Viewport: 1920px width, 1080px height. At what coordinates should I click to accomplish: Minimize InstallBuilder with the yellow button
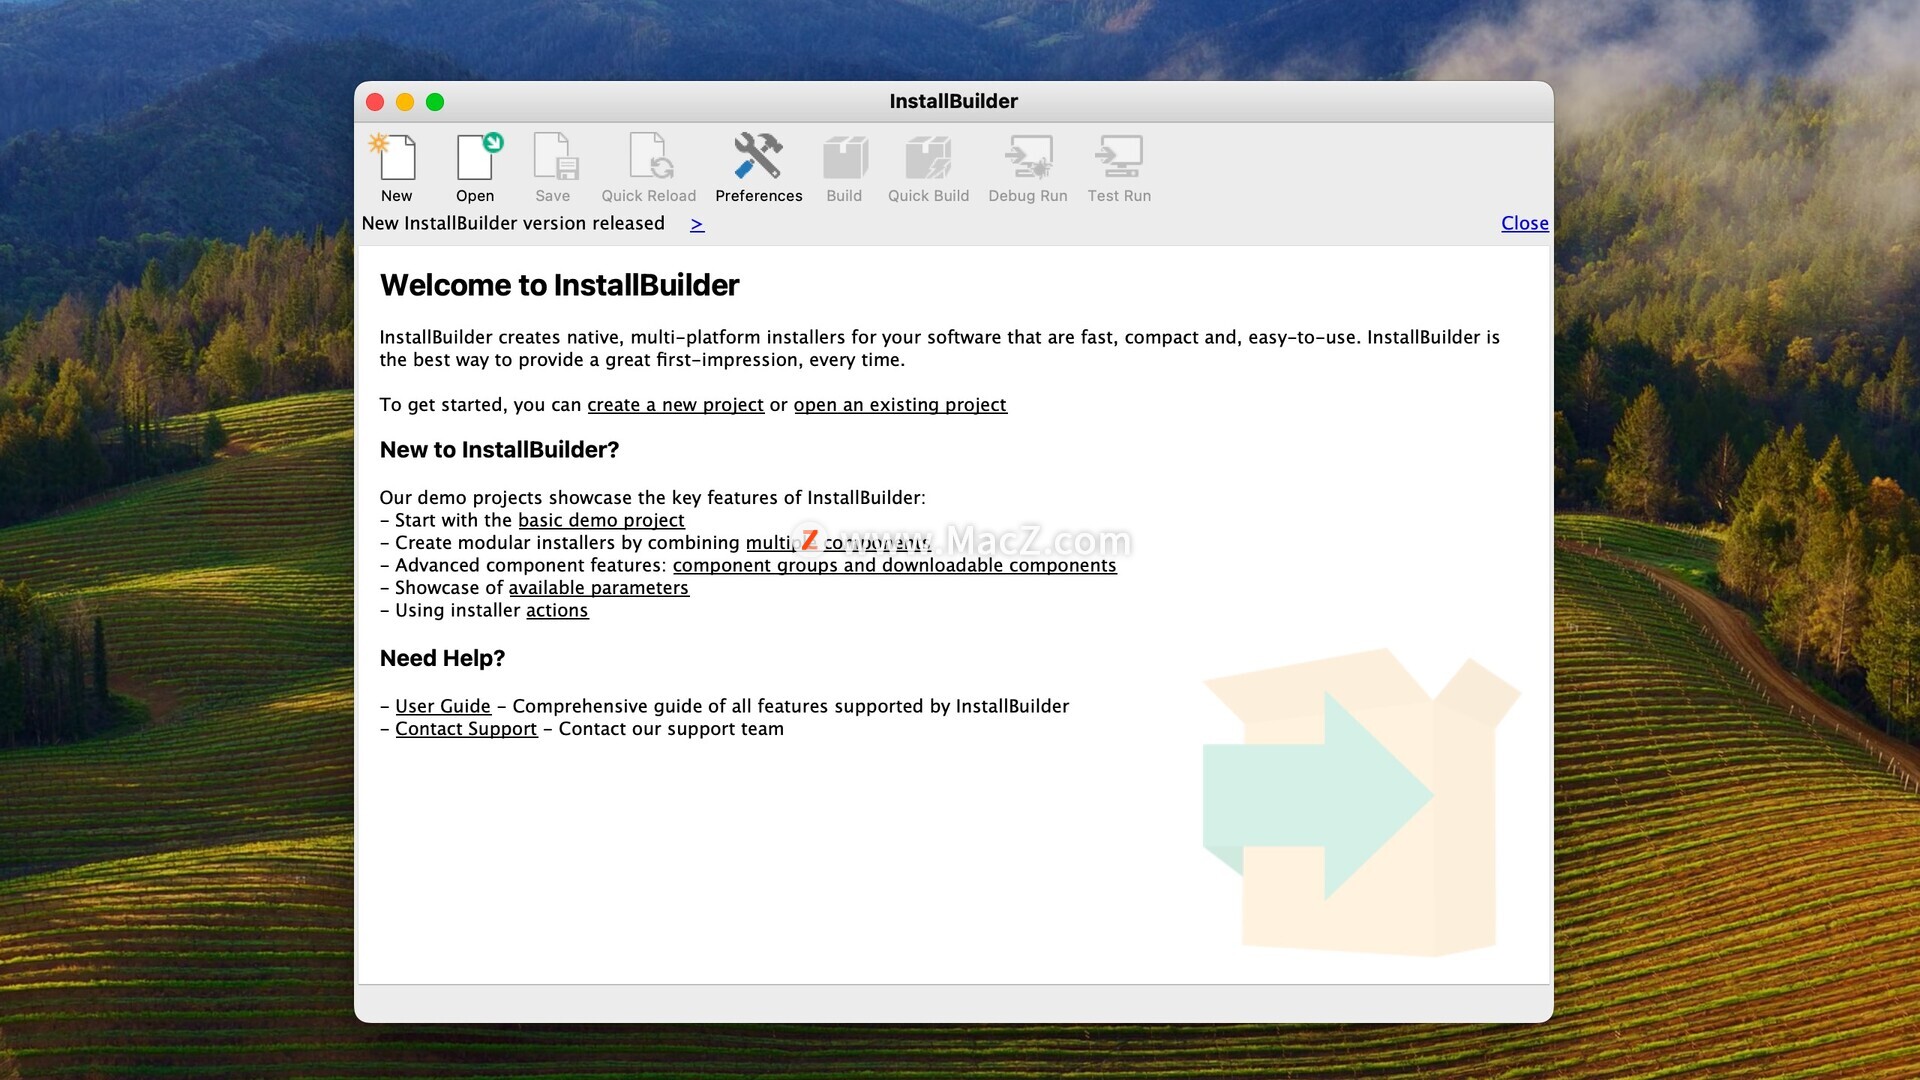[405, 102]
